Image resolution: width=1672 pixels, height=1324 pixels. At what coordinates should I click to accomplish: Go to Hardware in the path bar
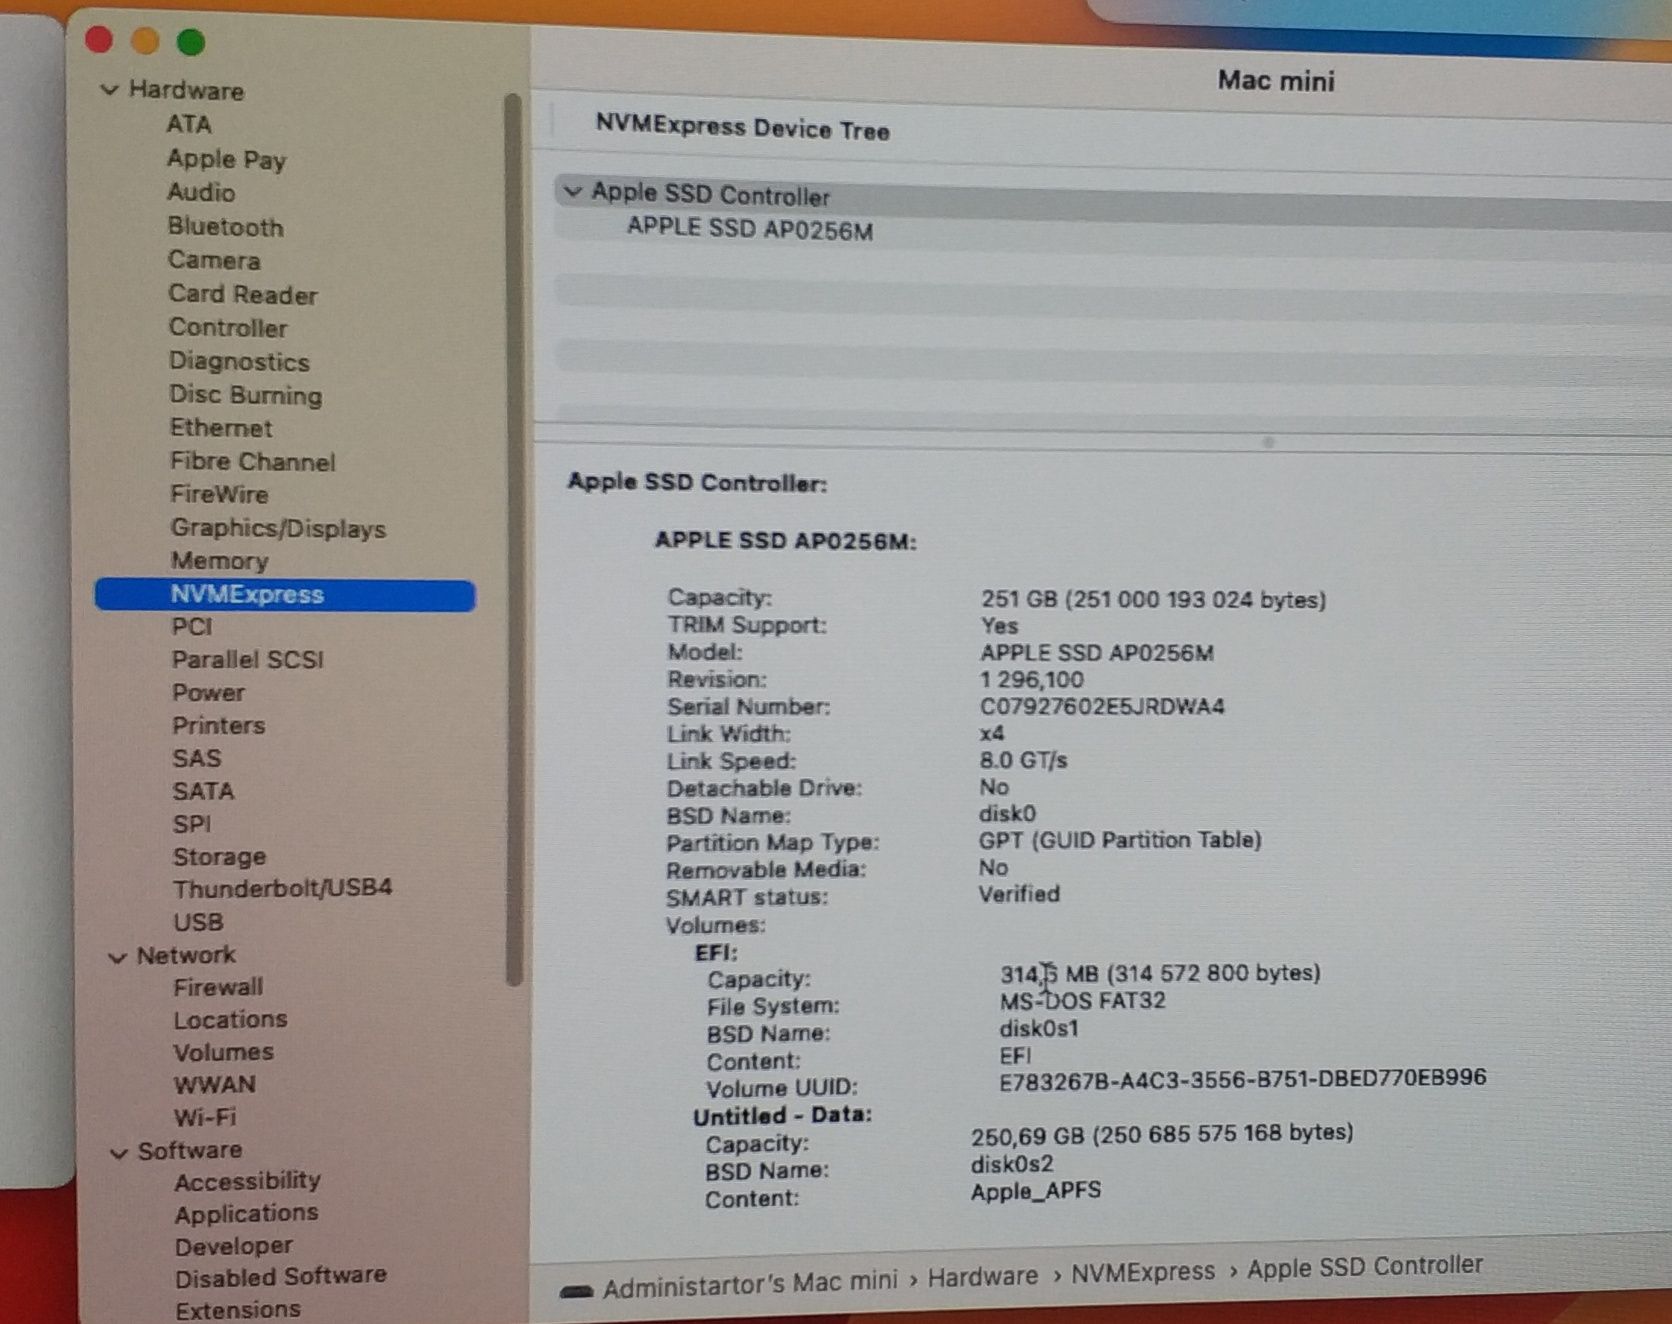click(x=982, y=1277)
